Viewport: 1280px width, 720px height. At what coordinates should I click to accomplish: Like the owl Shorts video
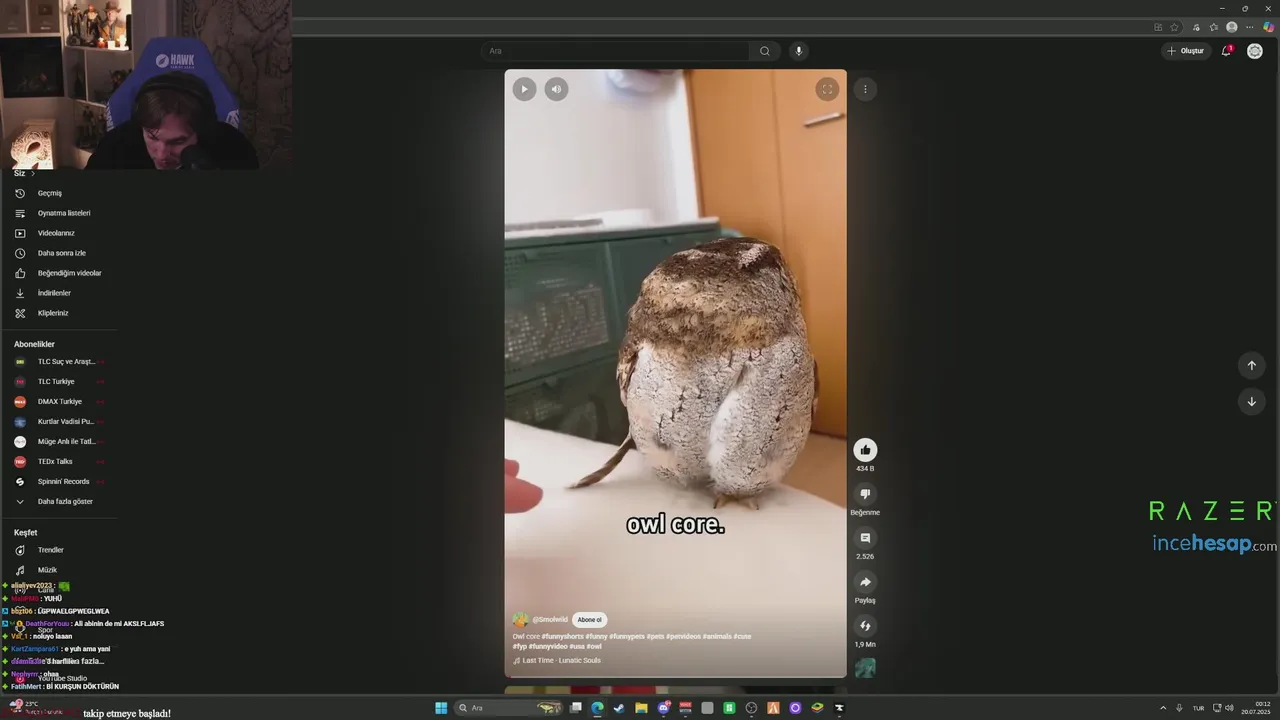(865, 450)
